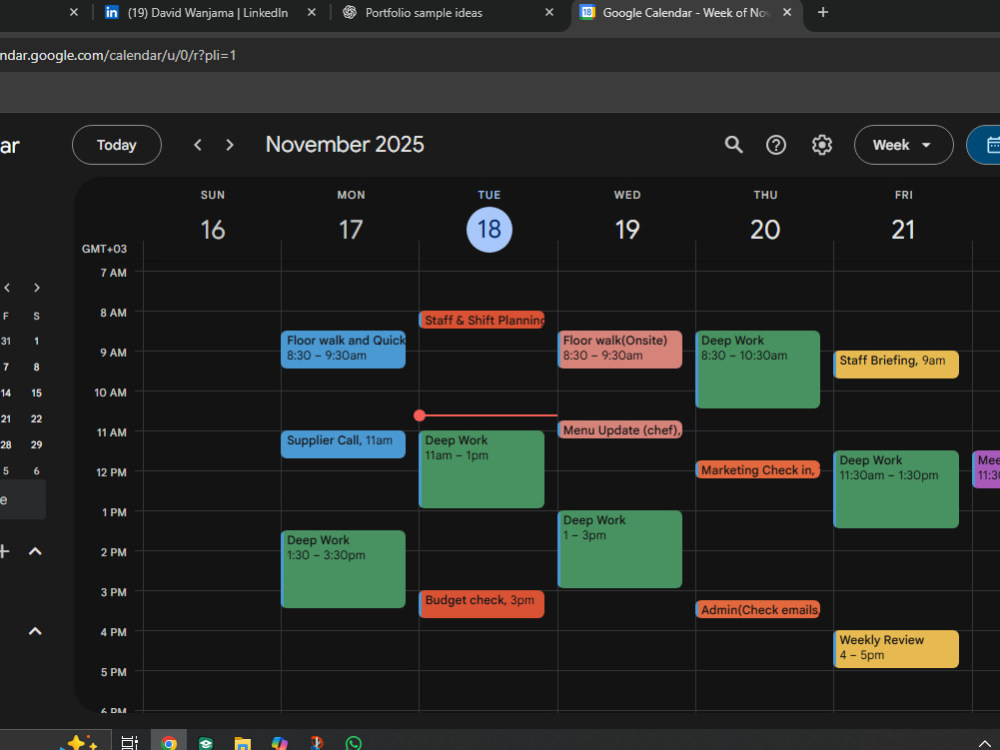Select the Google Calendar browser tab

pos(686,13)
